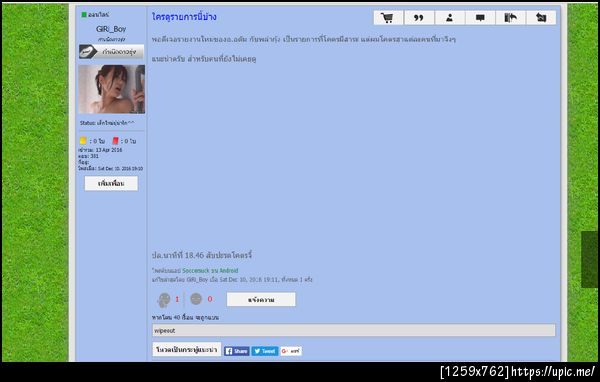Viewport: 600px width, 382px height.
Task: Open the GiRi_Boy username link
Action: [x=111, y=29]
